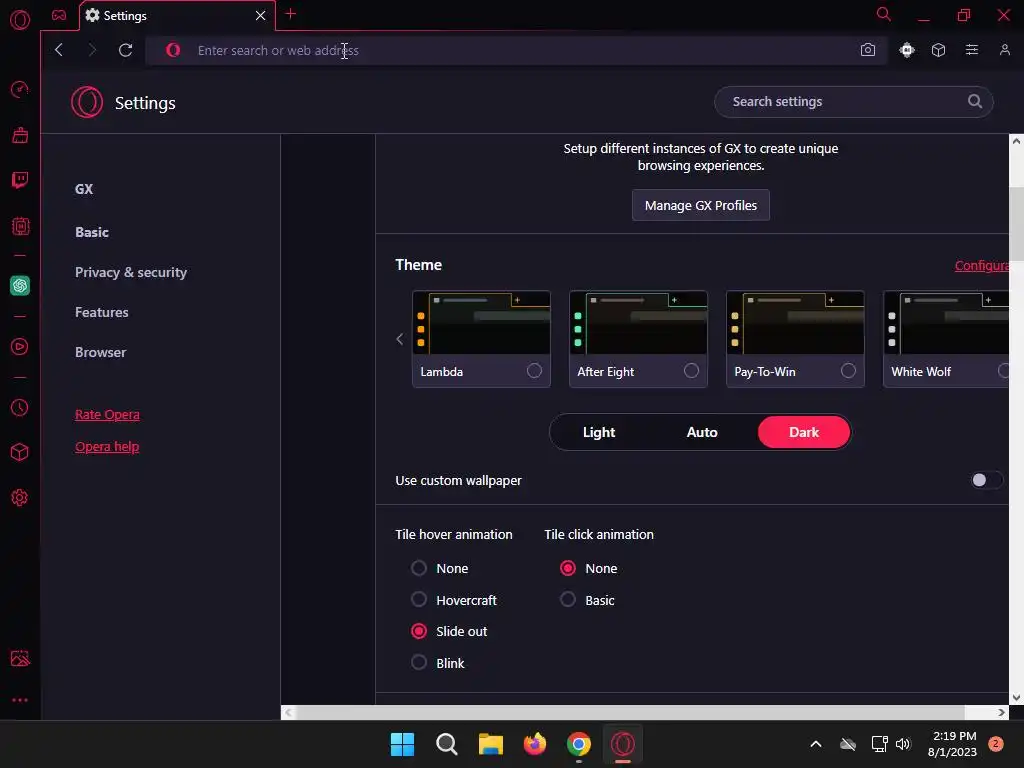Open GX Corner gamepad tab icon

[59, 15]
